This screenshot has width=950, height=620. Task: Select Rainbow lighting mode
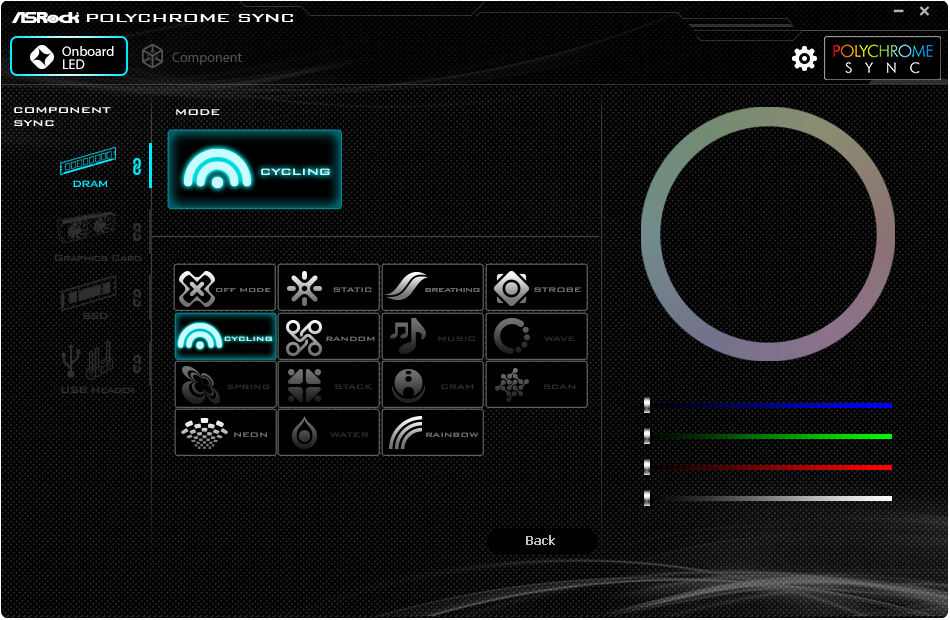pos(433,433)
